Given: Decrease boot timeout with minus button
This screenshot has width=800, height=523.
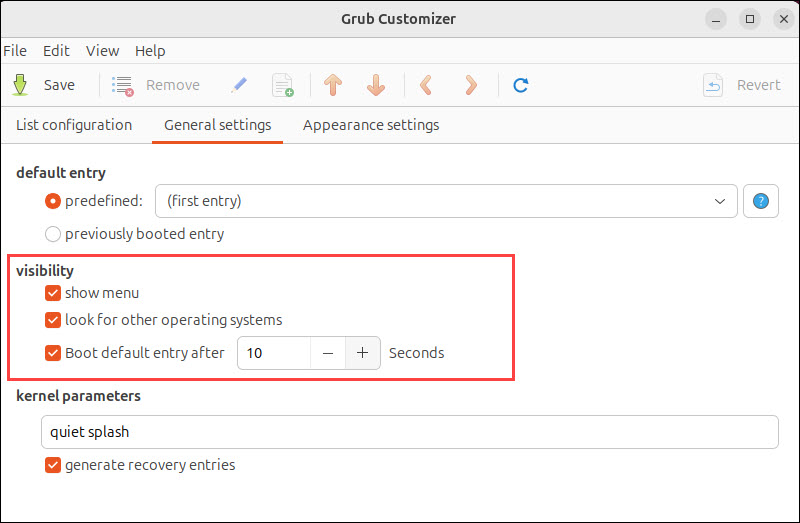Looking at the screenshot, I should (328, 353).
